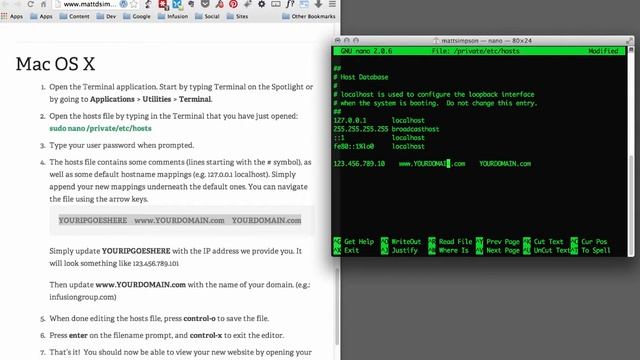
Task: Open the WhatFont f? extension
Action: click(x=290, y=4)
